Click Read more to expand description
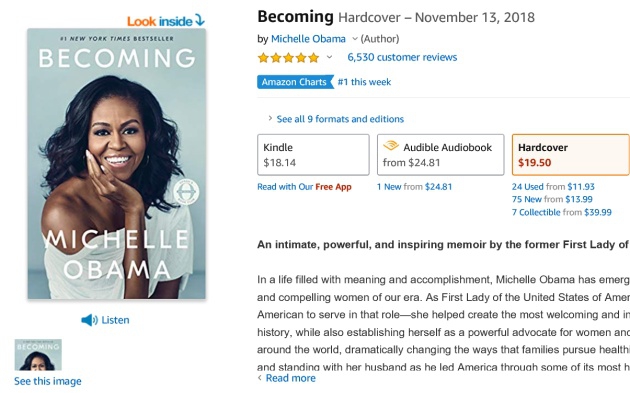630x393 pixels. click(x=290, y=378)
